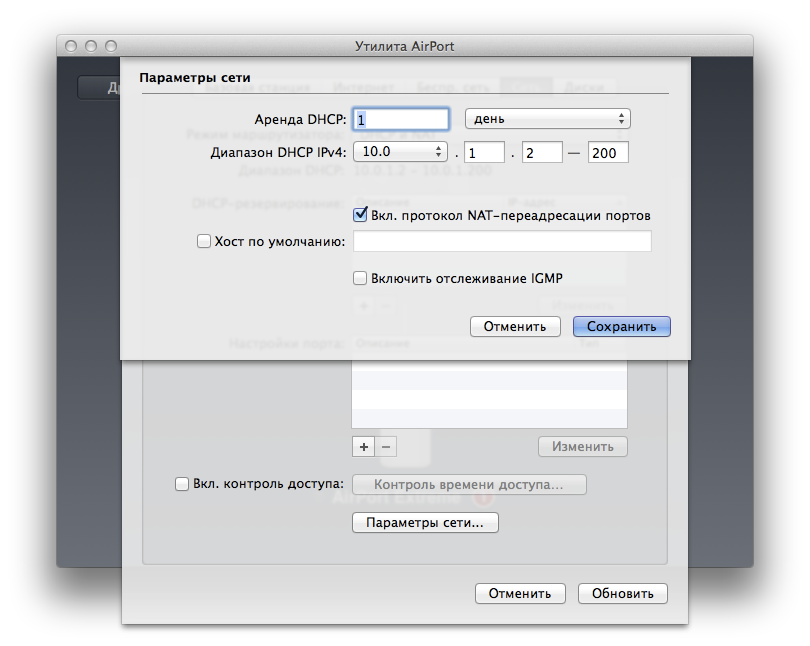Remove a port setting with the minus button
Image resolution: width=810 pixels, height=646 pixels.
click(x=386, y=447)
